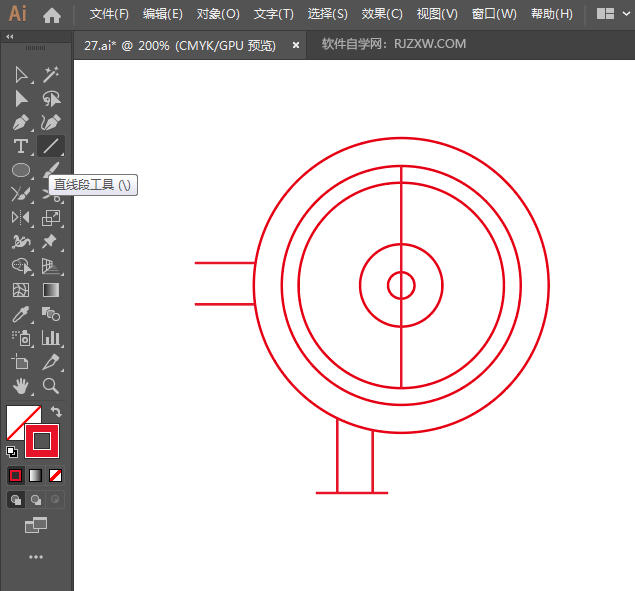Image resolution: width=635 pixels, height=591 pixels.
Task: Open the 效果(C) menu
Action: point(382,14)
